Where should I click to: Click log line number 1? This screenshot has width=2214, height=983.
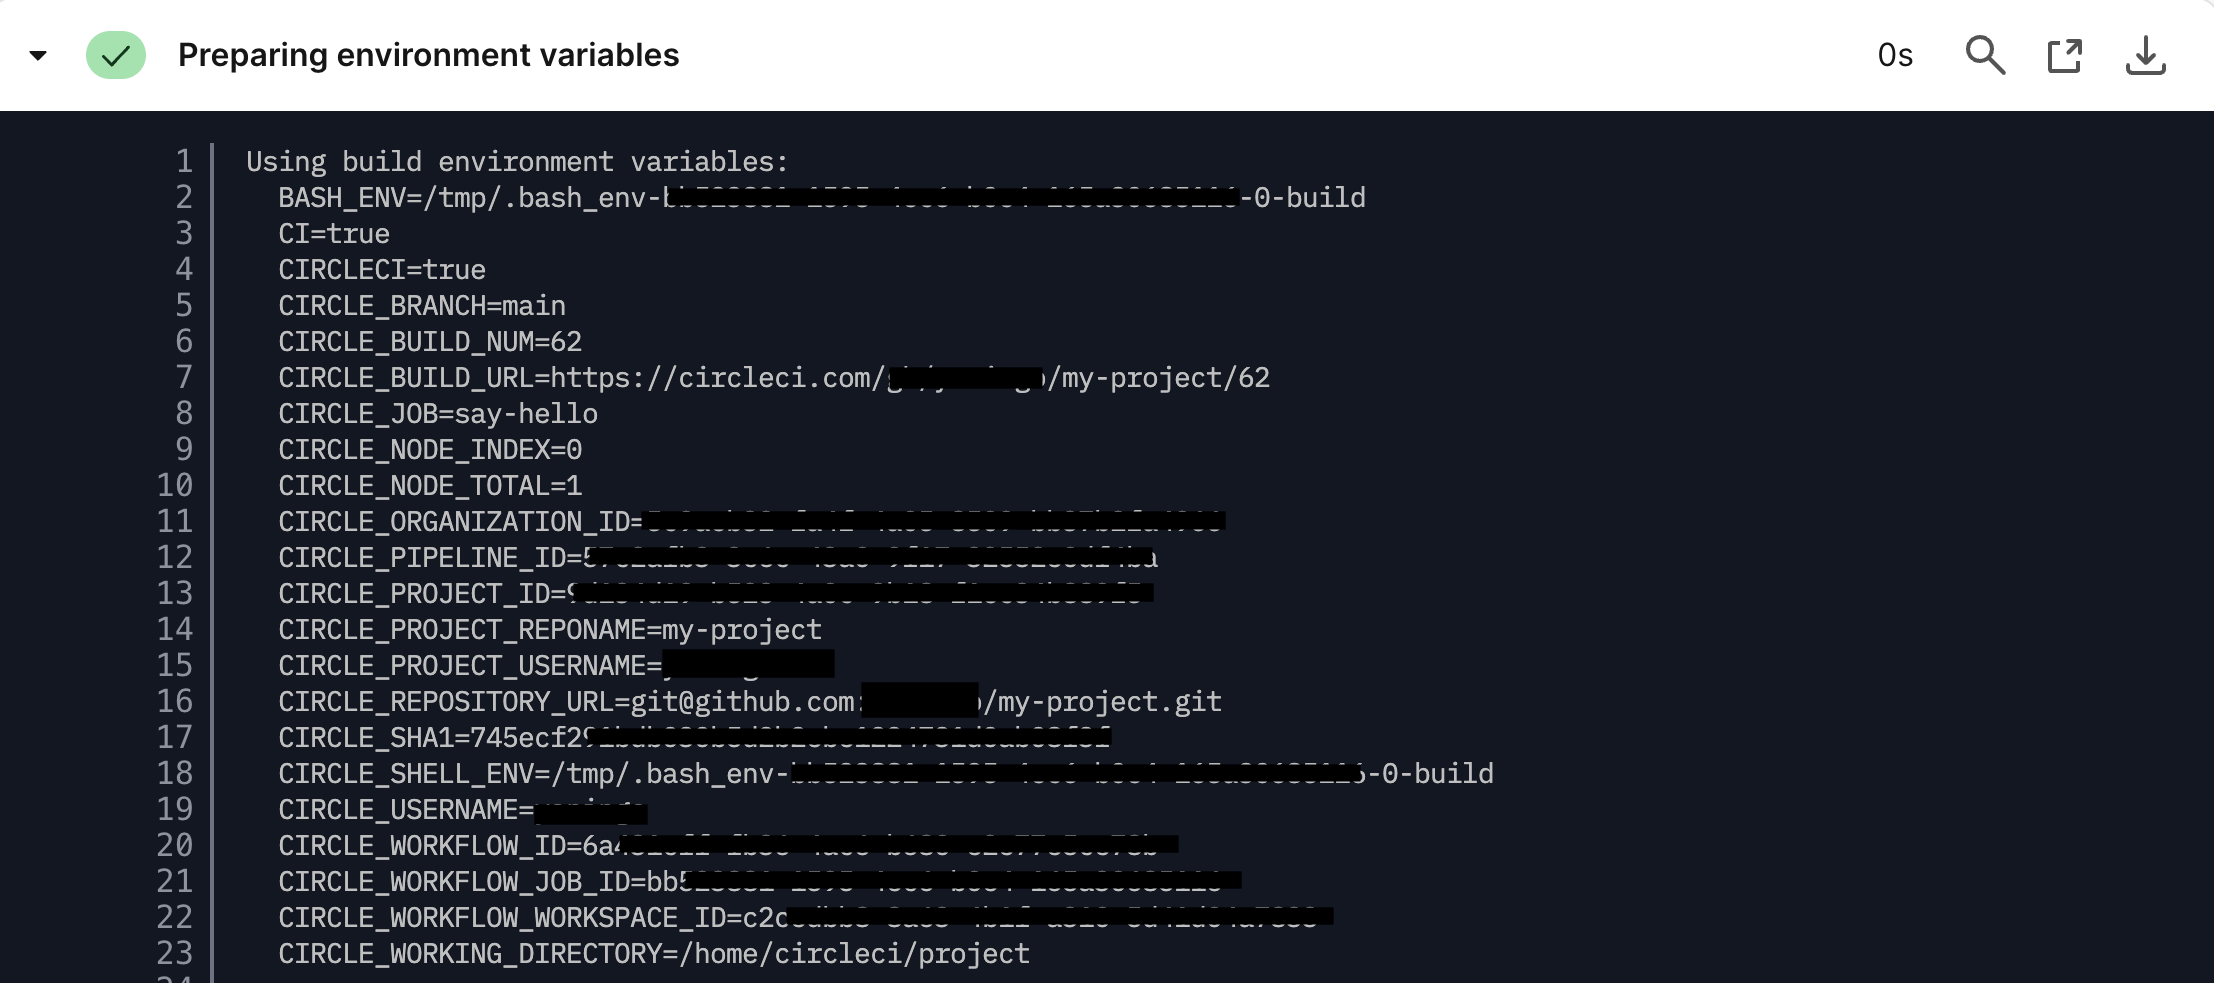coord(184,161)
